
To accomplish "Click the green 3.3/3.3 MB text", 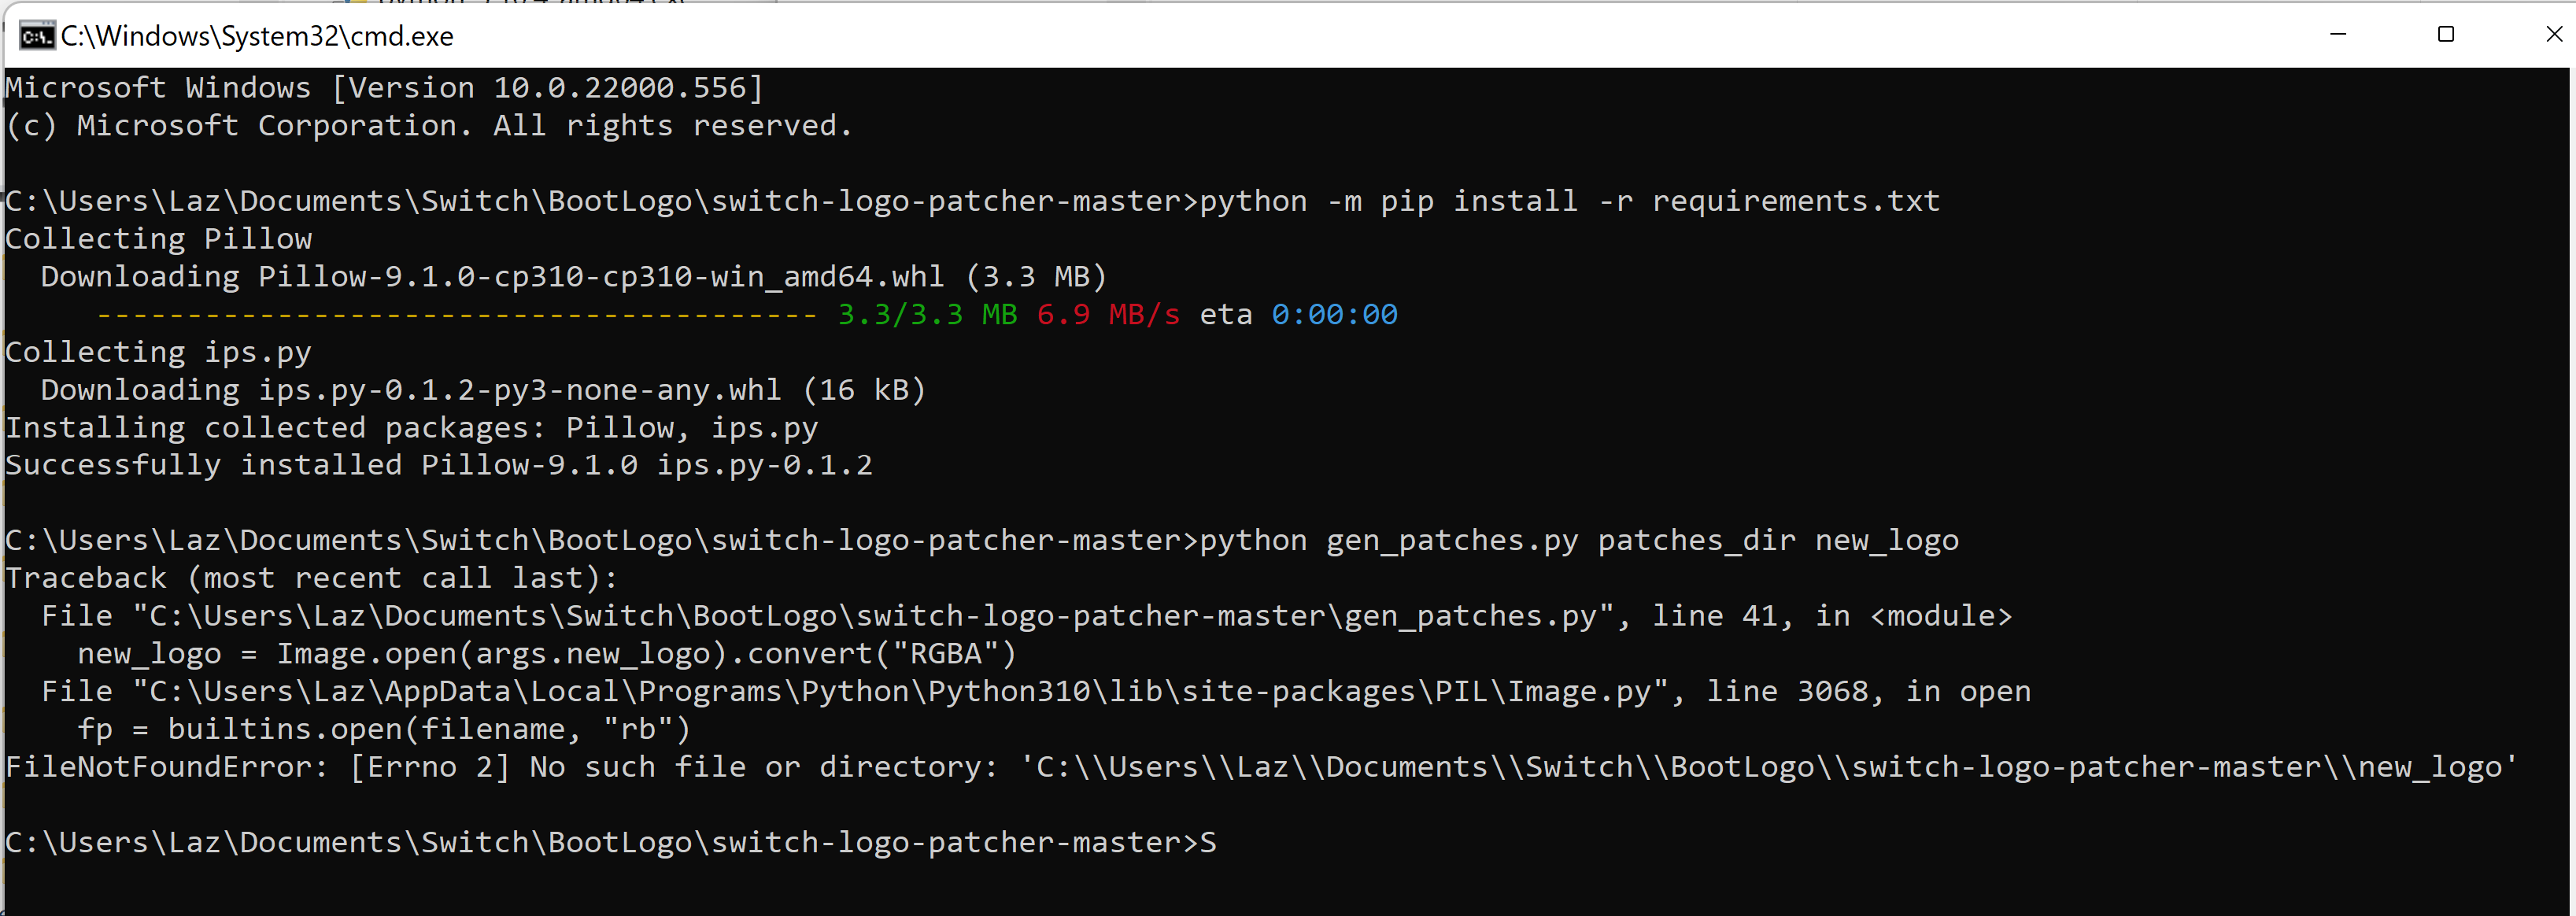I will click(x=927, y=315).
